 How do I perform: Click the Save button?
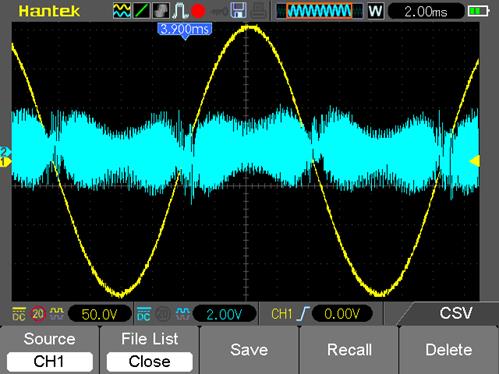pyautogui.click(x=249, y=350)
